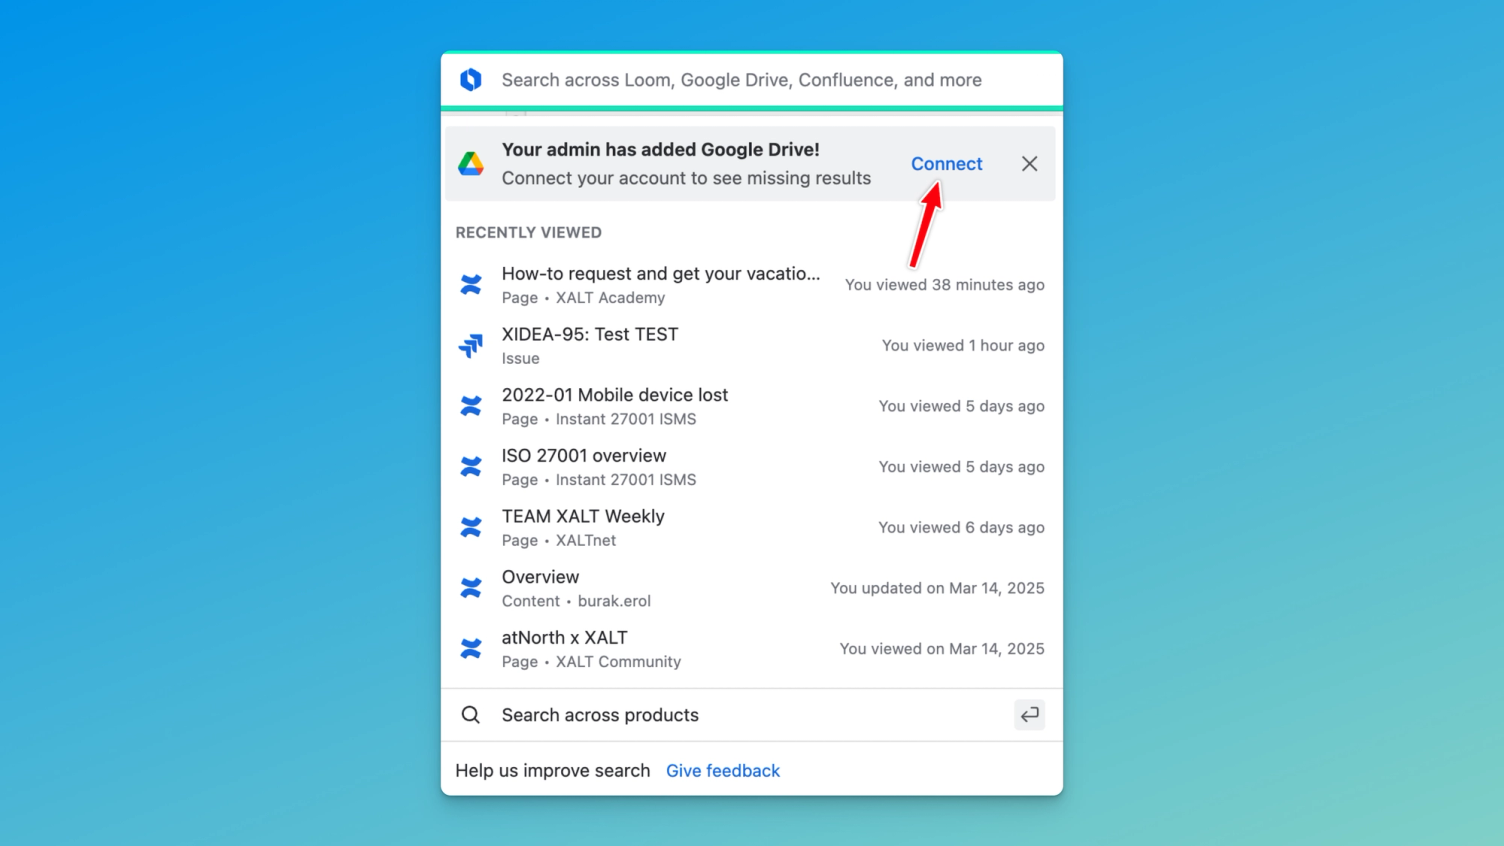Image resolution: width=1504 pixels, height=846 pixels.
Task: Click 'You viewed 1 hour ago' text
Action: (x=963, y=346)
